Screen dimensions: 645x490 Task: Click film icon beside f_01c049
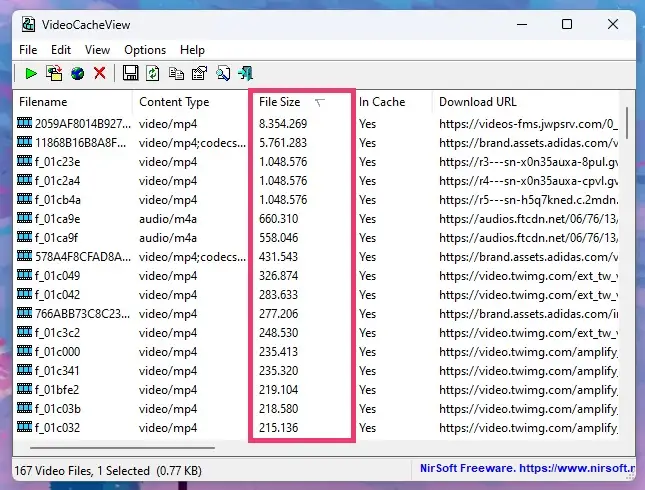pos(24,275)
